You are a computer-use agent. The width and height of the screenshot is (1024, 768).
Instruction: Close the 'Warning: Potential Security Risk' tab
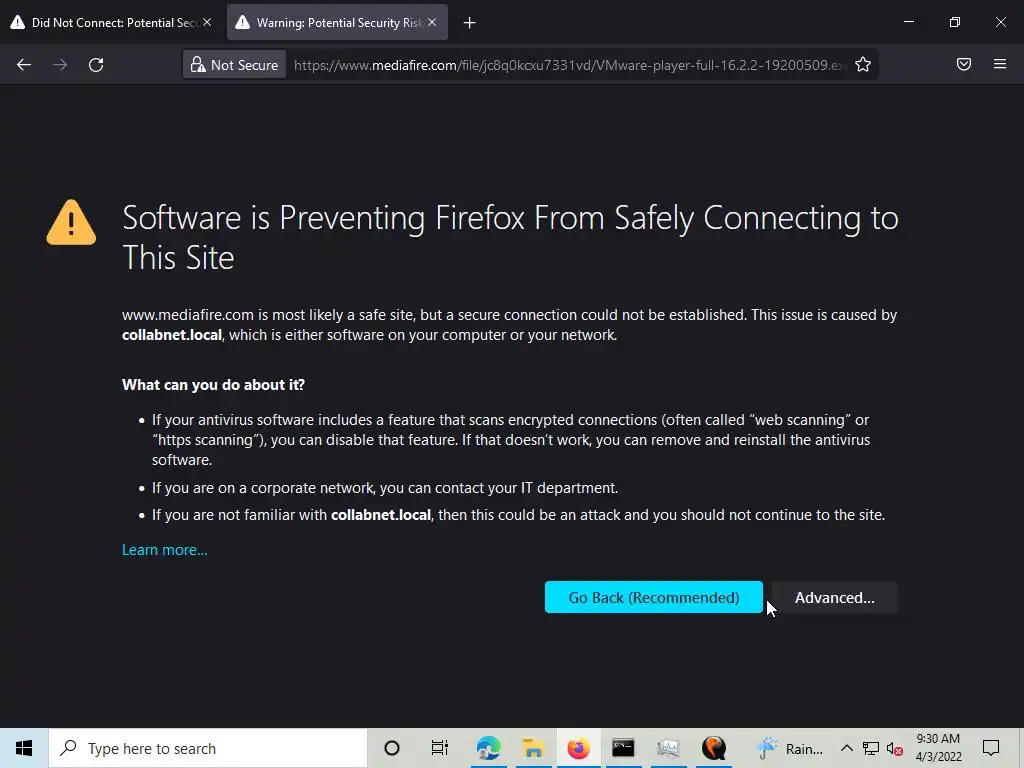pyautogui.click(x=432, y=22)
